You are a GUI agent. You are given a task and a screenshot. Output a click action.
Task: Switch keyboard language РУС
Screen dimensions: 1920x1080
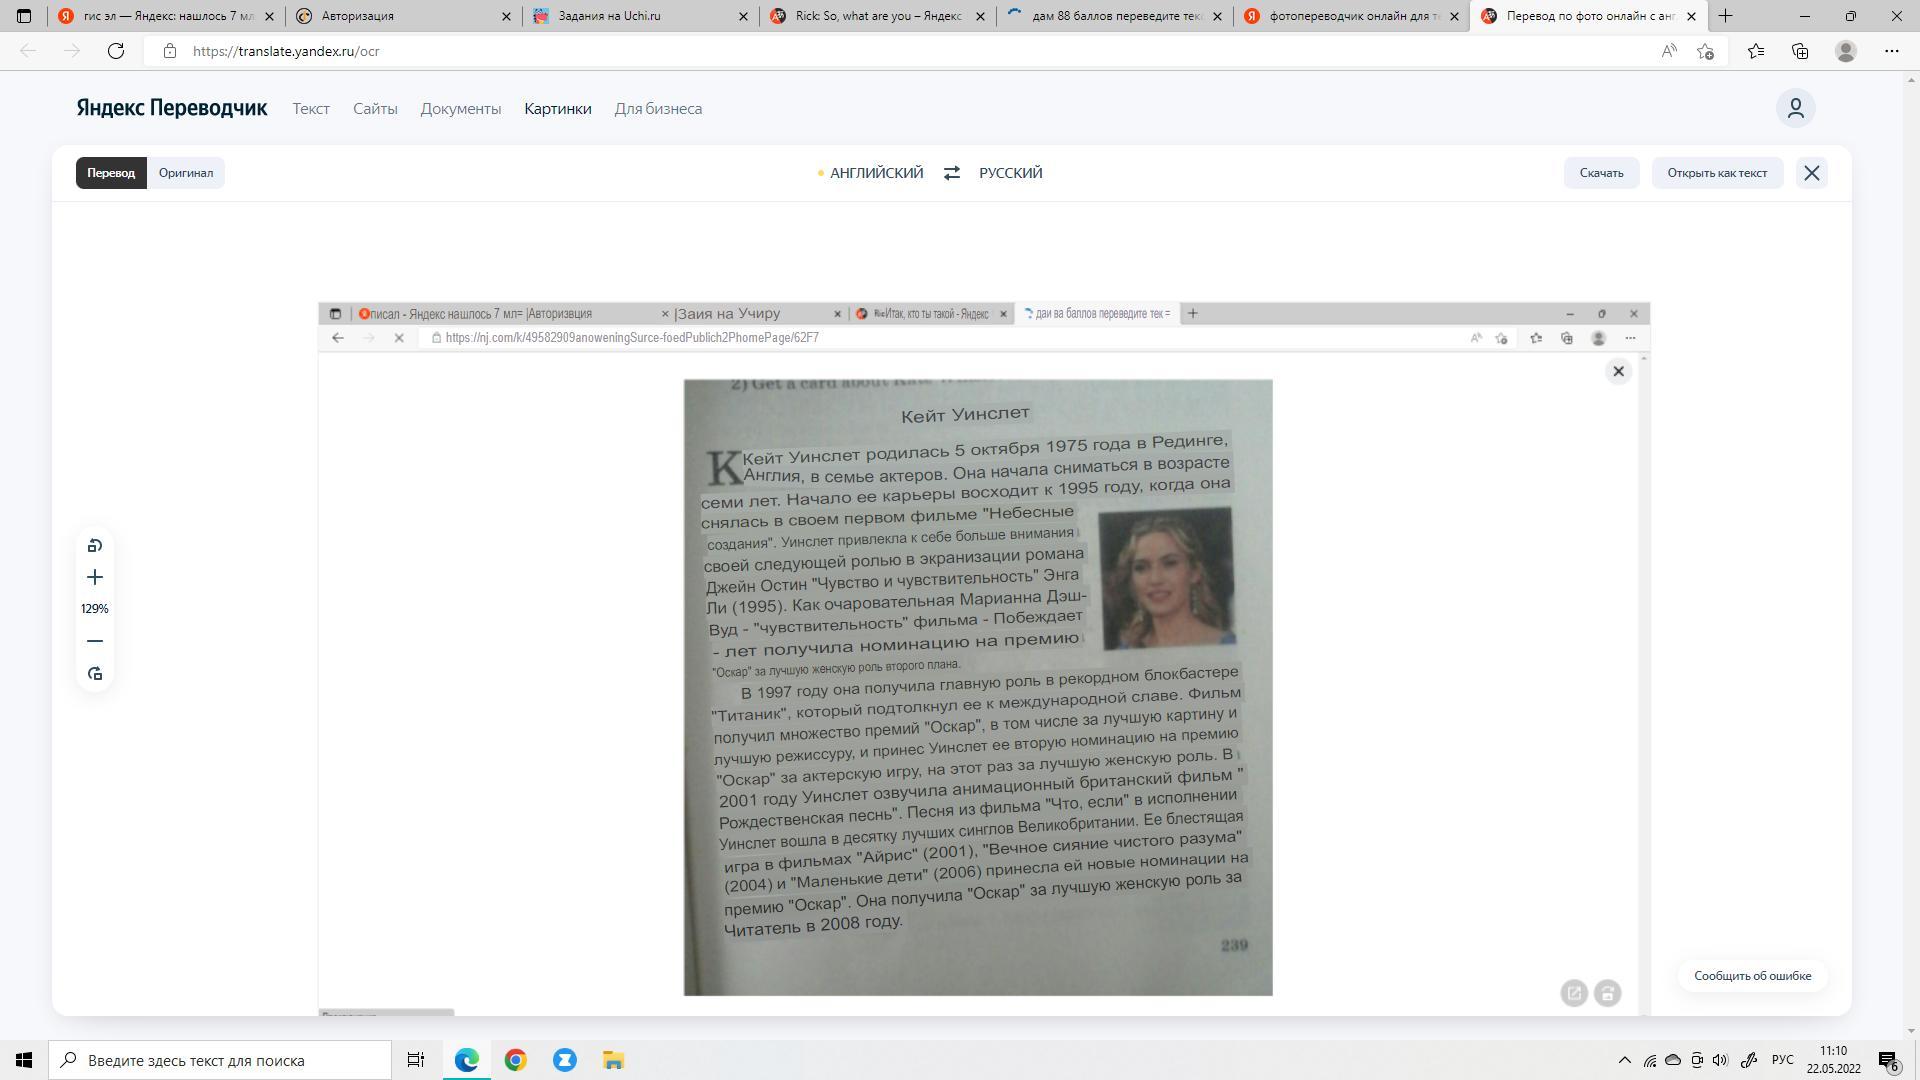click(1783, 1060)
